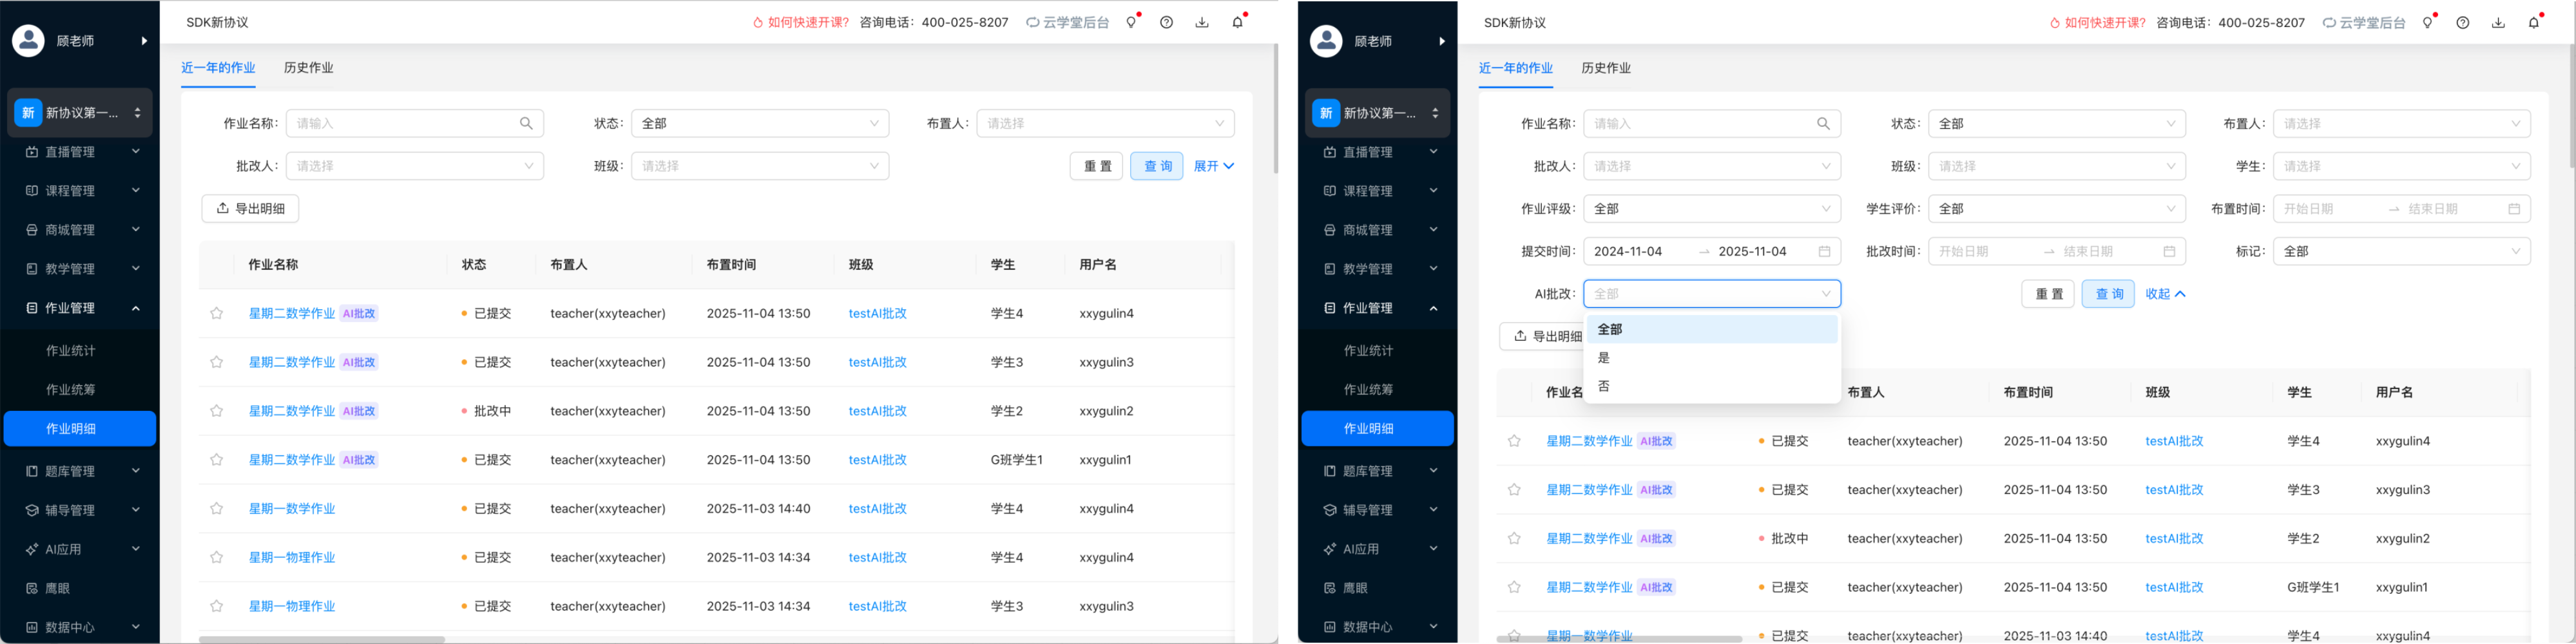Open 作业统计 in left window sidebar
2576x644 pixels.
click(x=70, y=351)
